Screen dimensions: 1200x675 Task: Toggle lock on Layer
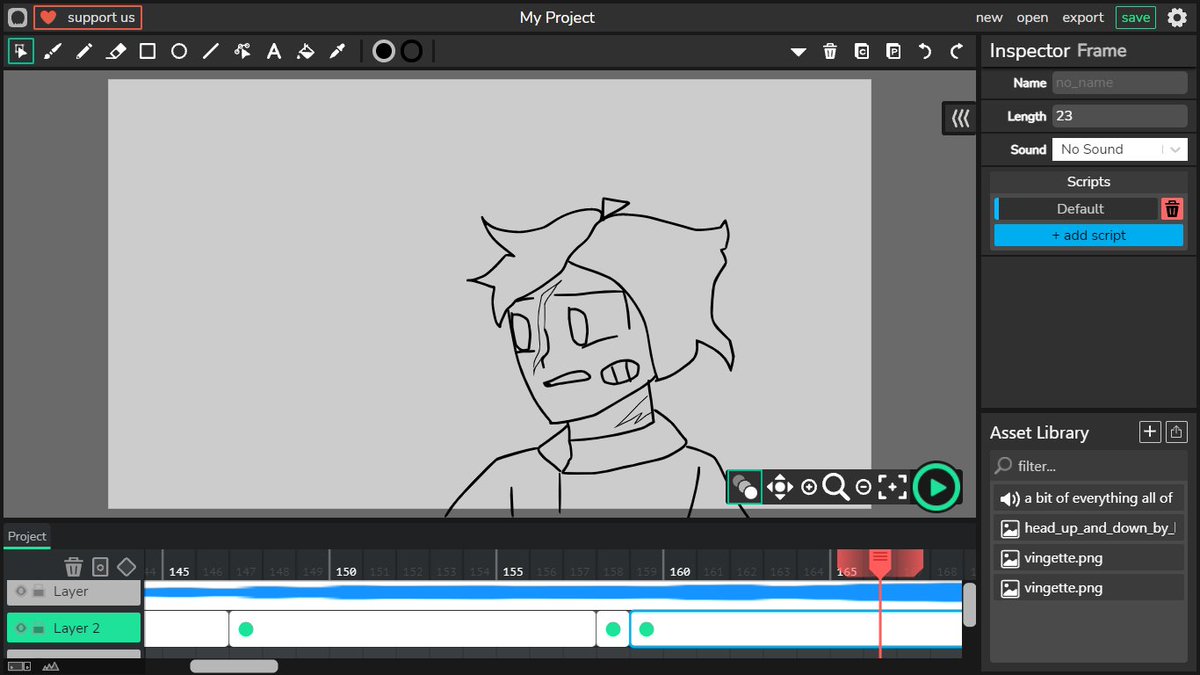click(x=38, y=592)
